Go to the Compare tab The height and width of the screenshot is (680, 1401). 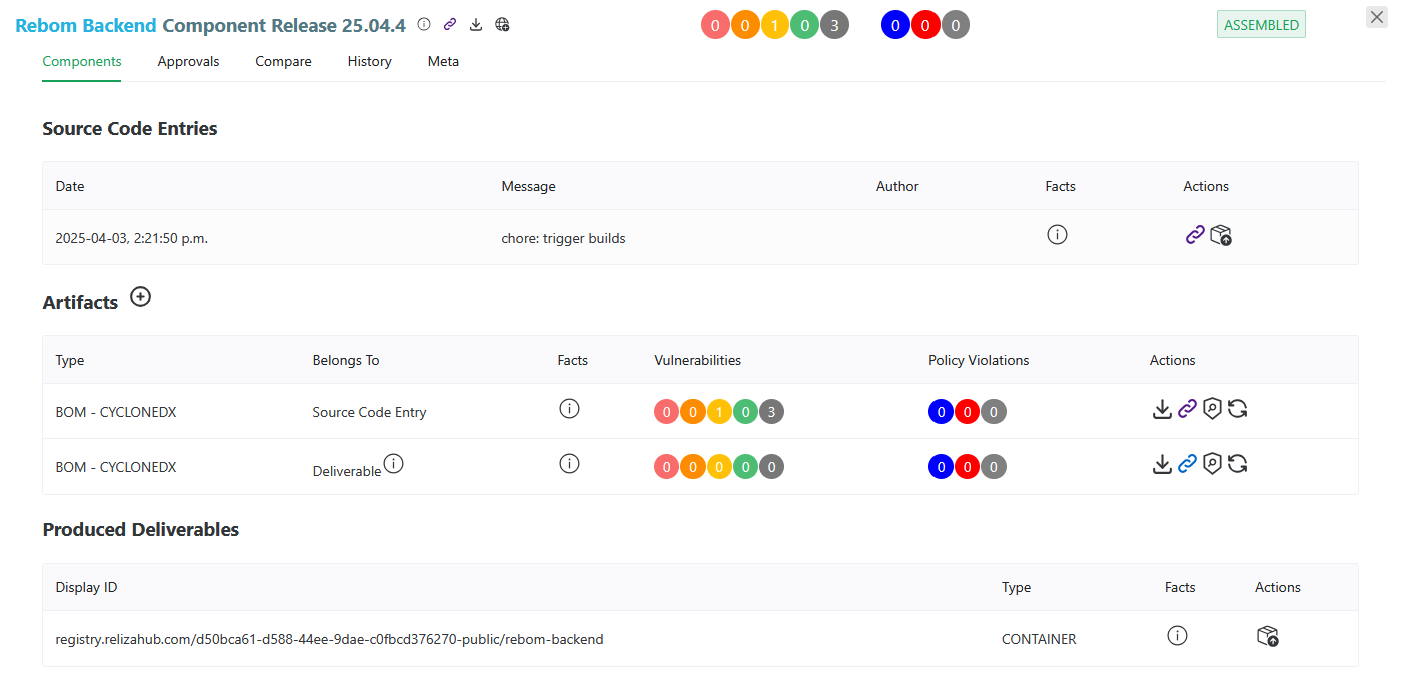coord(283,61)
